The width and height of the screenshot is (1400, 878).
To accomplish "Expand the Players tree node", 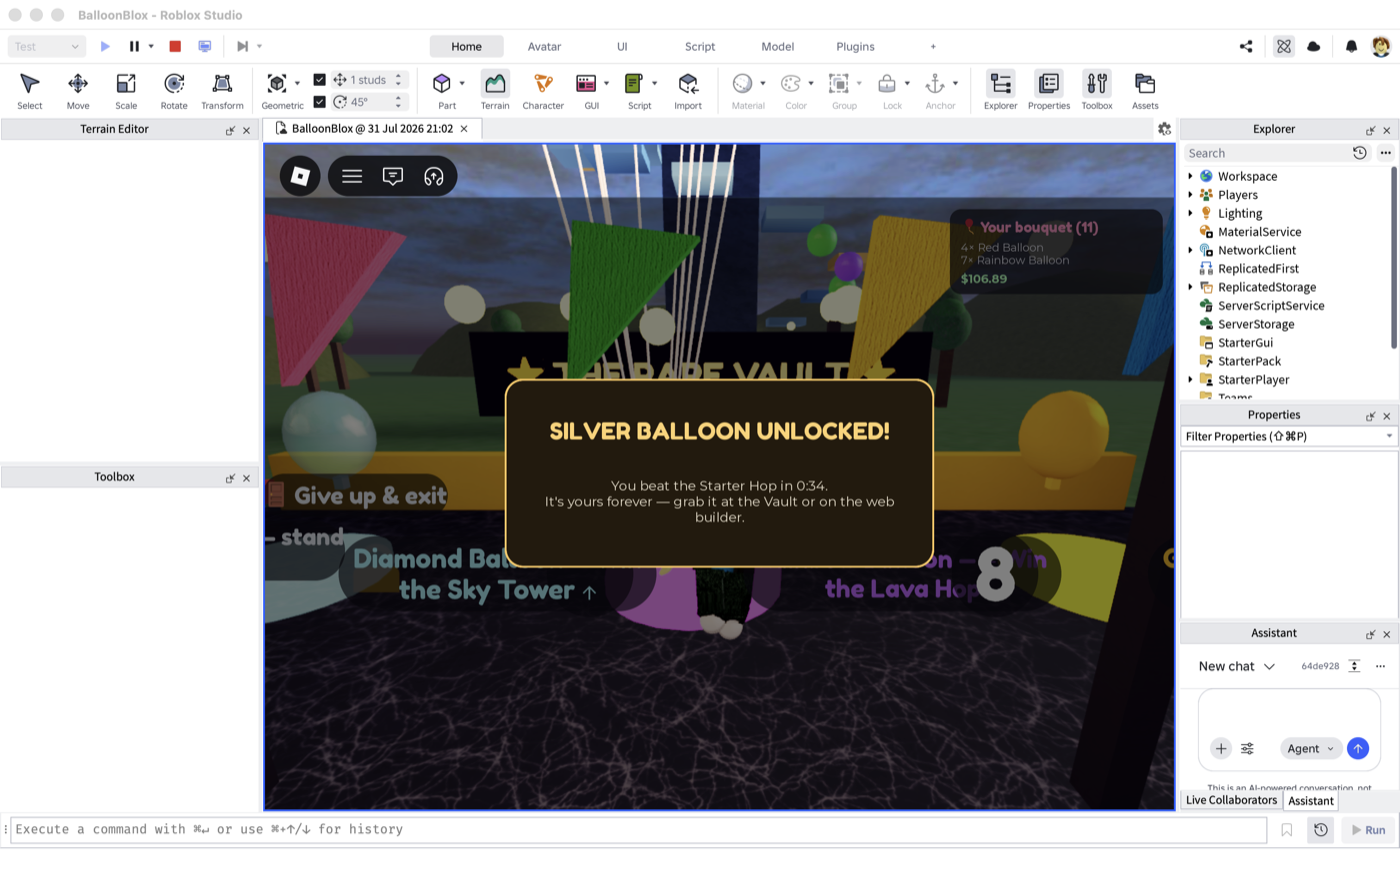I will [x=1190, y=195].
